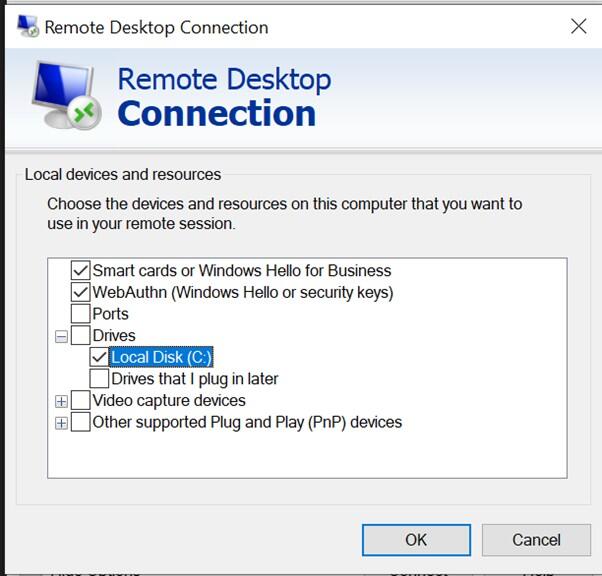This screenshot has height=576, width=602.
Task: Collapse the Drives tree node
Action: (x=61, y=337)
